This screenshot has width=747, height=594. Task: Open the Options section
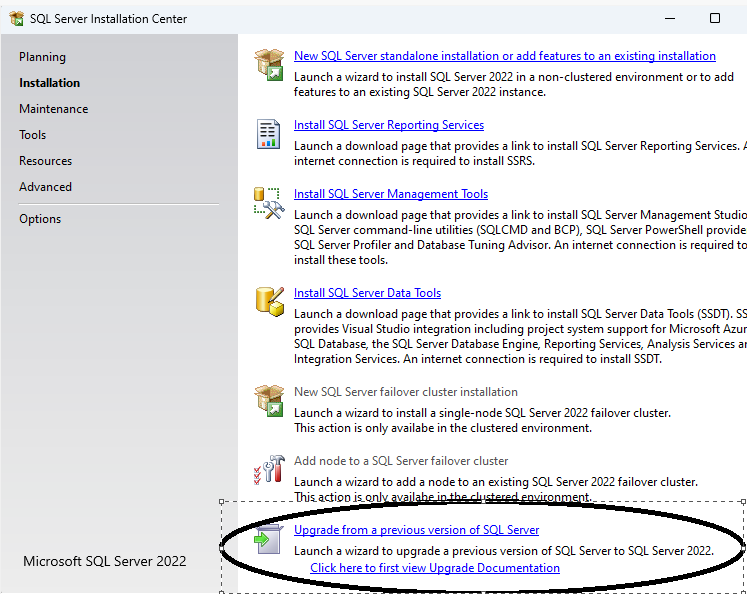(40, 219)
